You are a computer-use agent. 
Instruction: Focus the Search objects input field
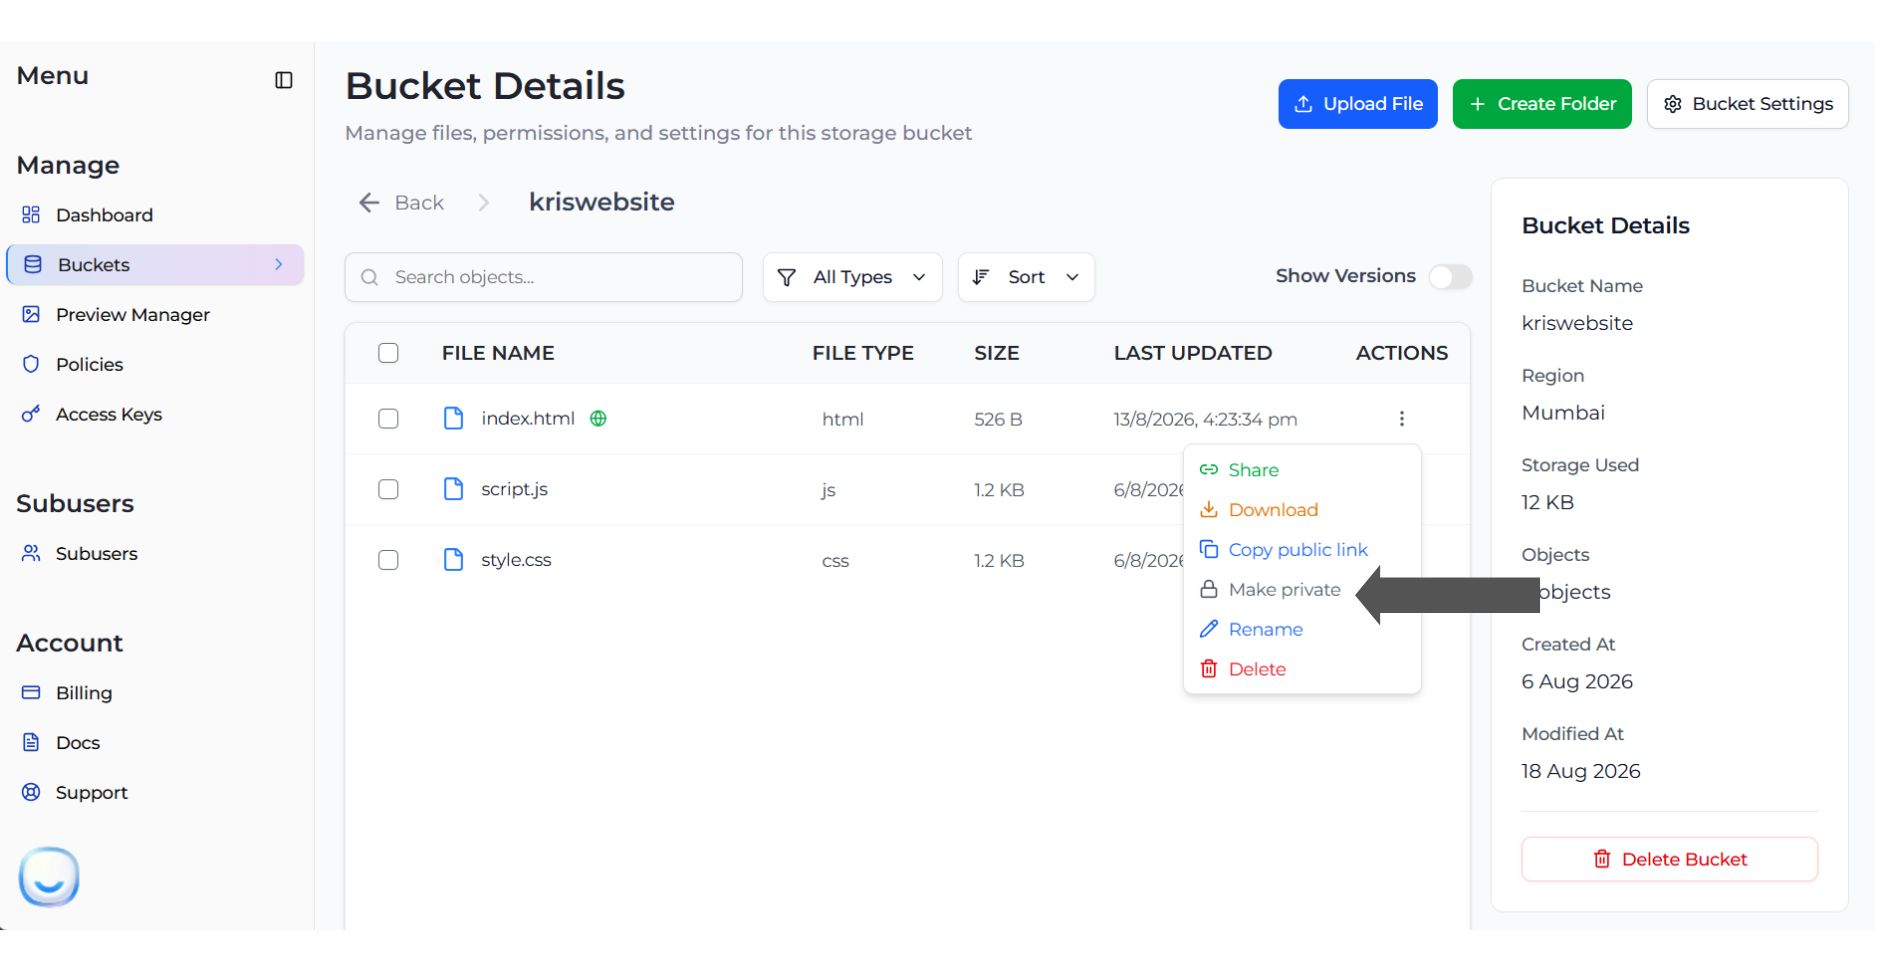[x=543, y=277]
